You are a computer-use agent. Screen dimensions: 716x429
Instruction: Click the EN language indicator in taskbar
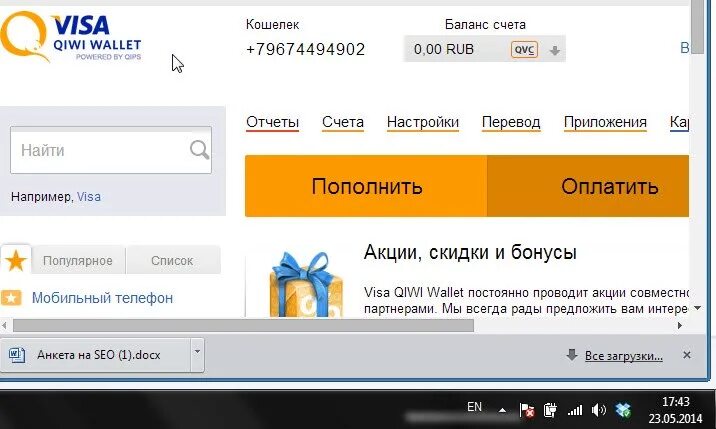pos(474,407)
